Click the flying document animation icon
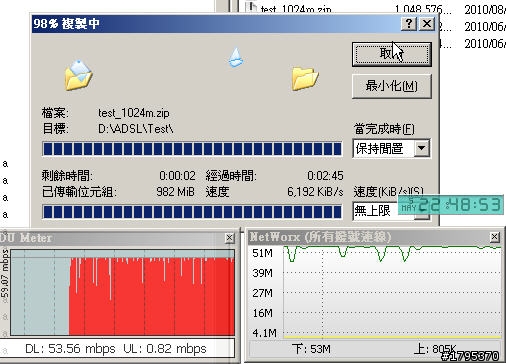Viewport: 506px width, 364px height. click(x=236, y=57)
